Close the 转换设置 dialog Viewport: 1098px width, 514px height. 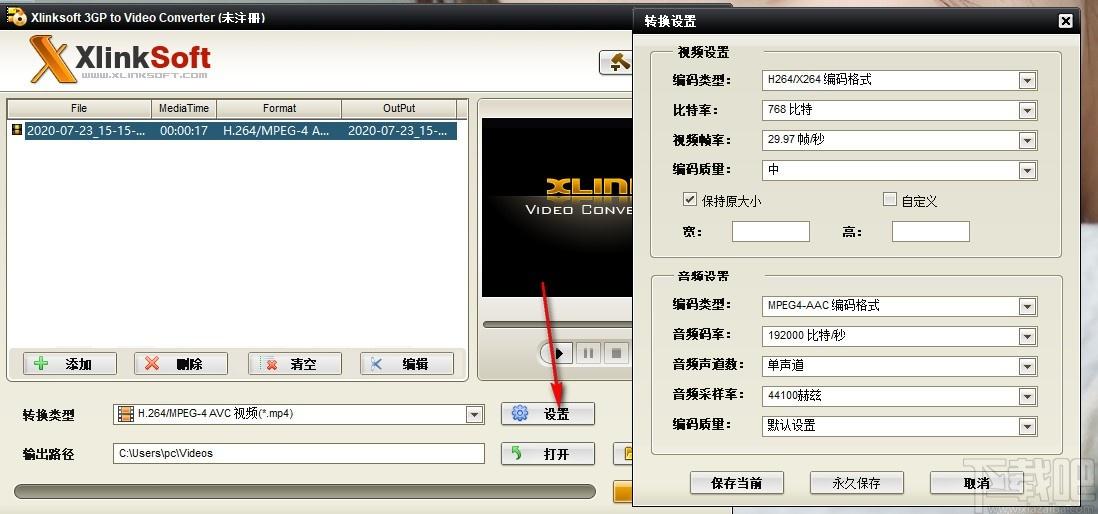click(1065, 22)
